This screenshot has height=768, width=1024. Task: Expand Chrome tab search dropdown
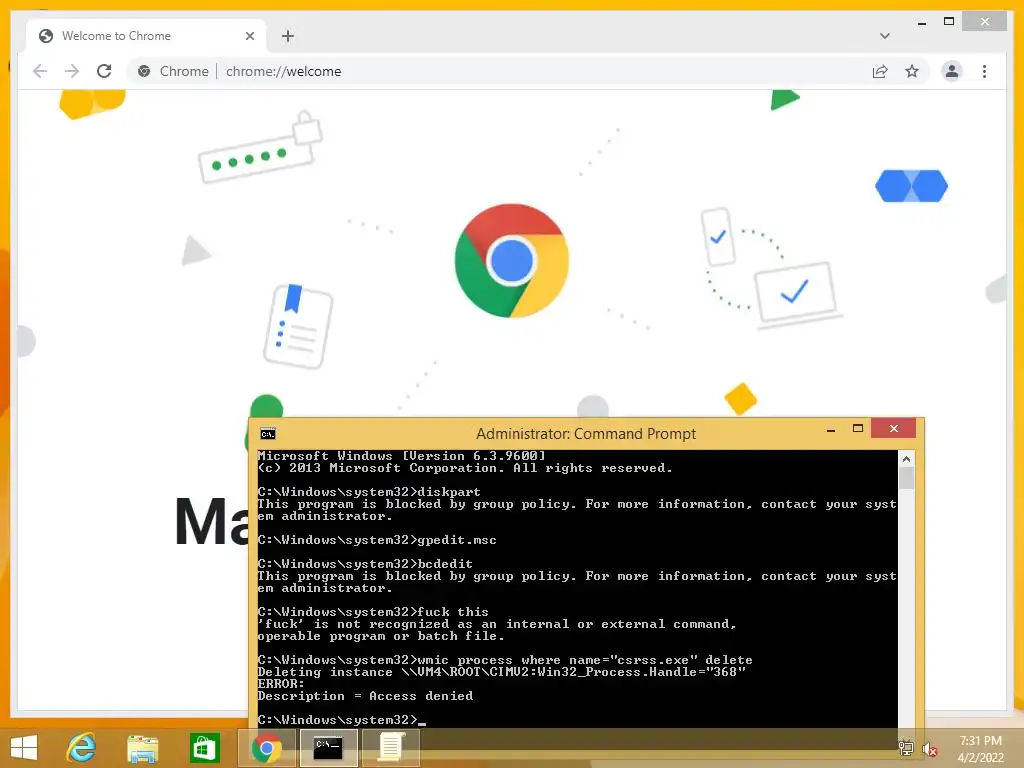click(x=884, y=36)
